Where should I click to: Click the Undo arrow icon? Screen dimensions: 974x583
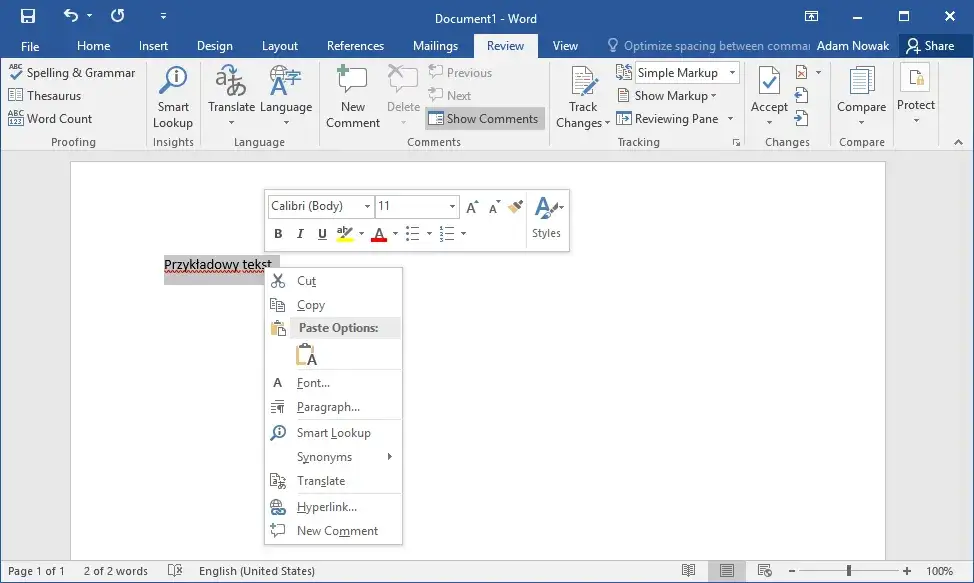[70, 17]
